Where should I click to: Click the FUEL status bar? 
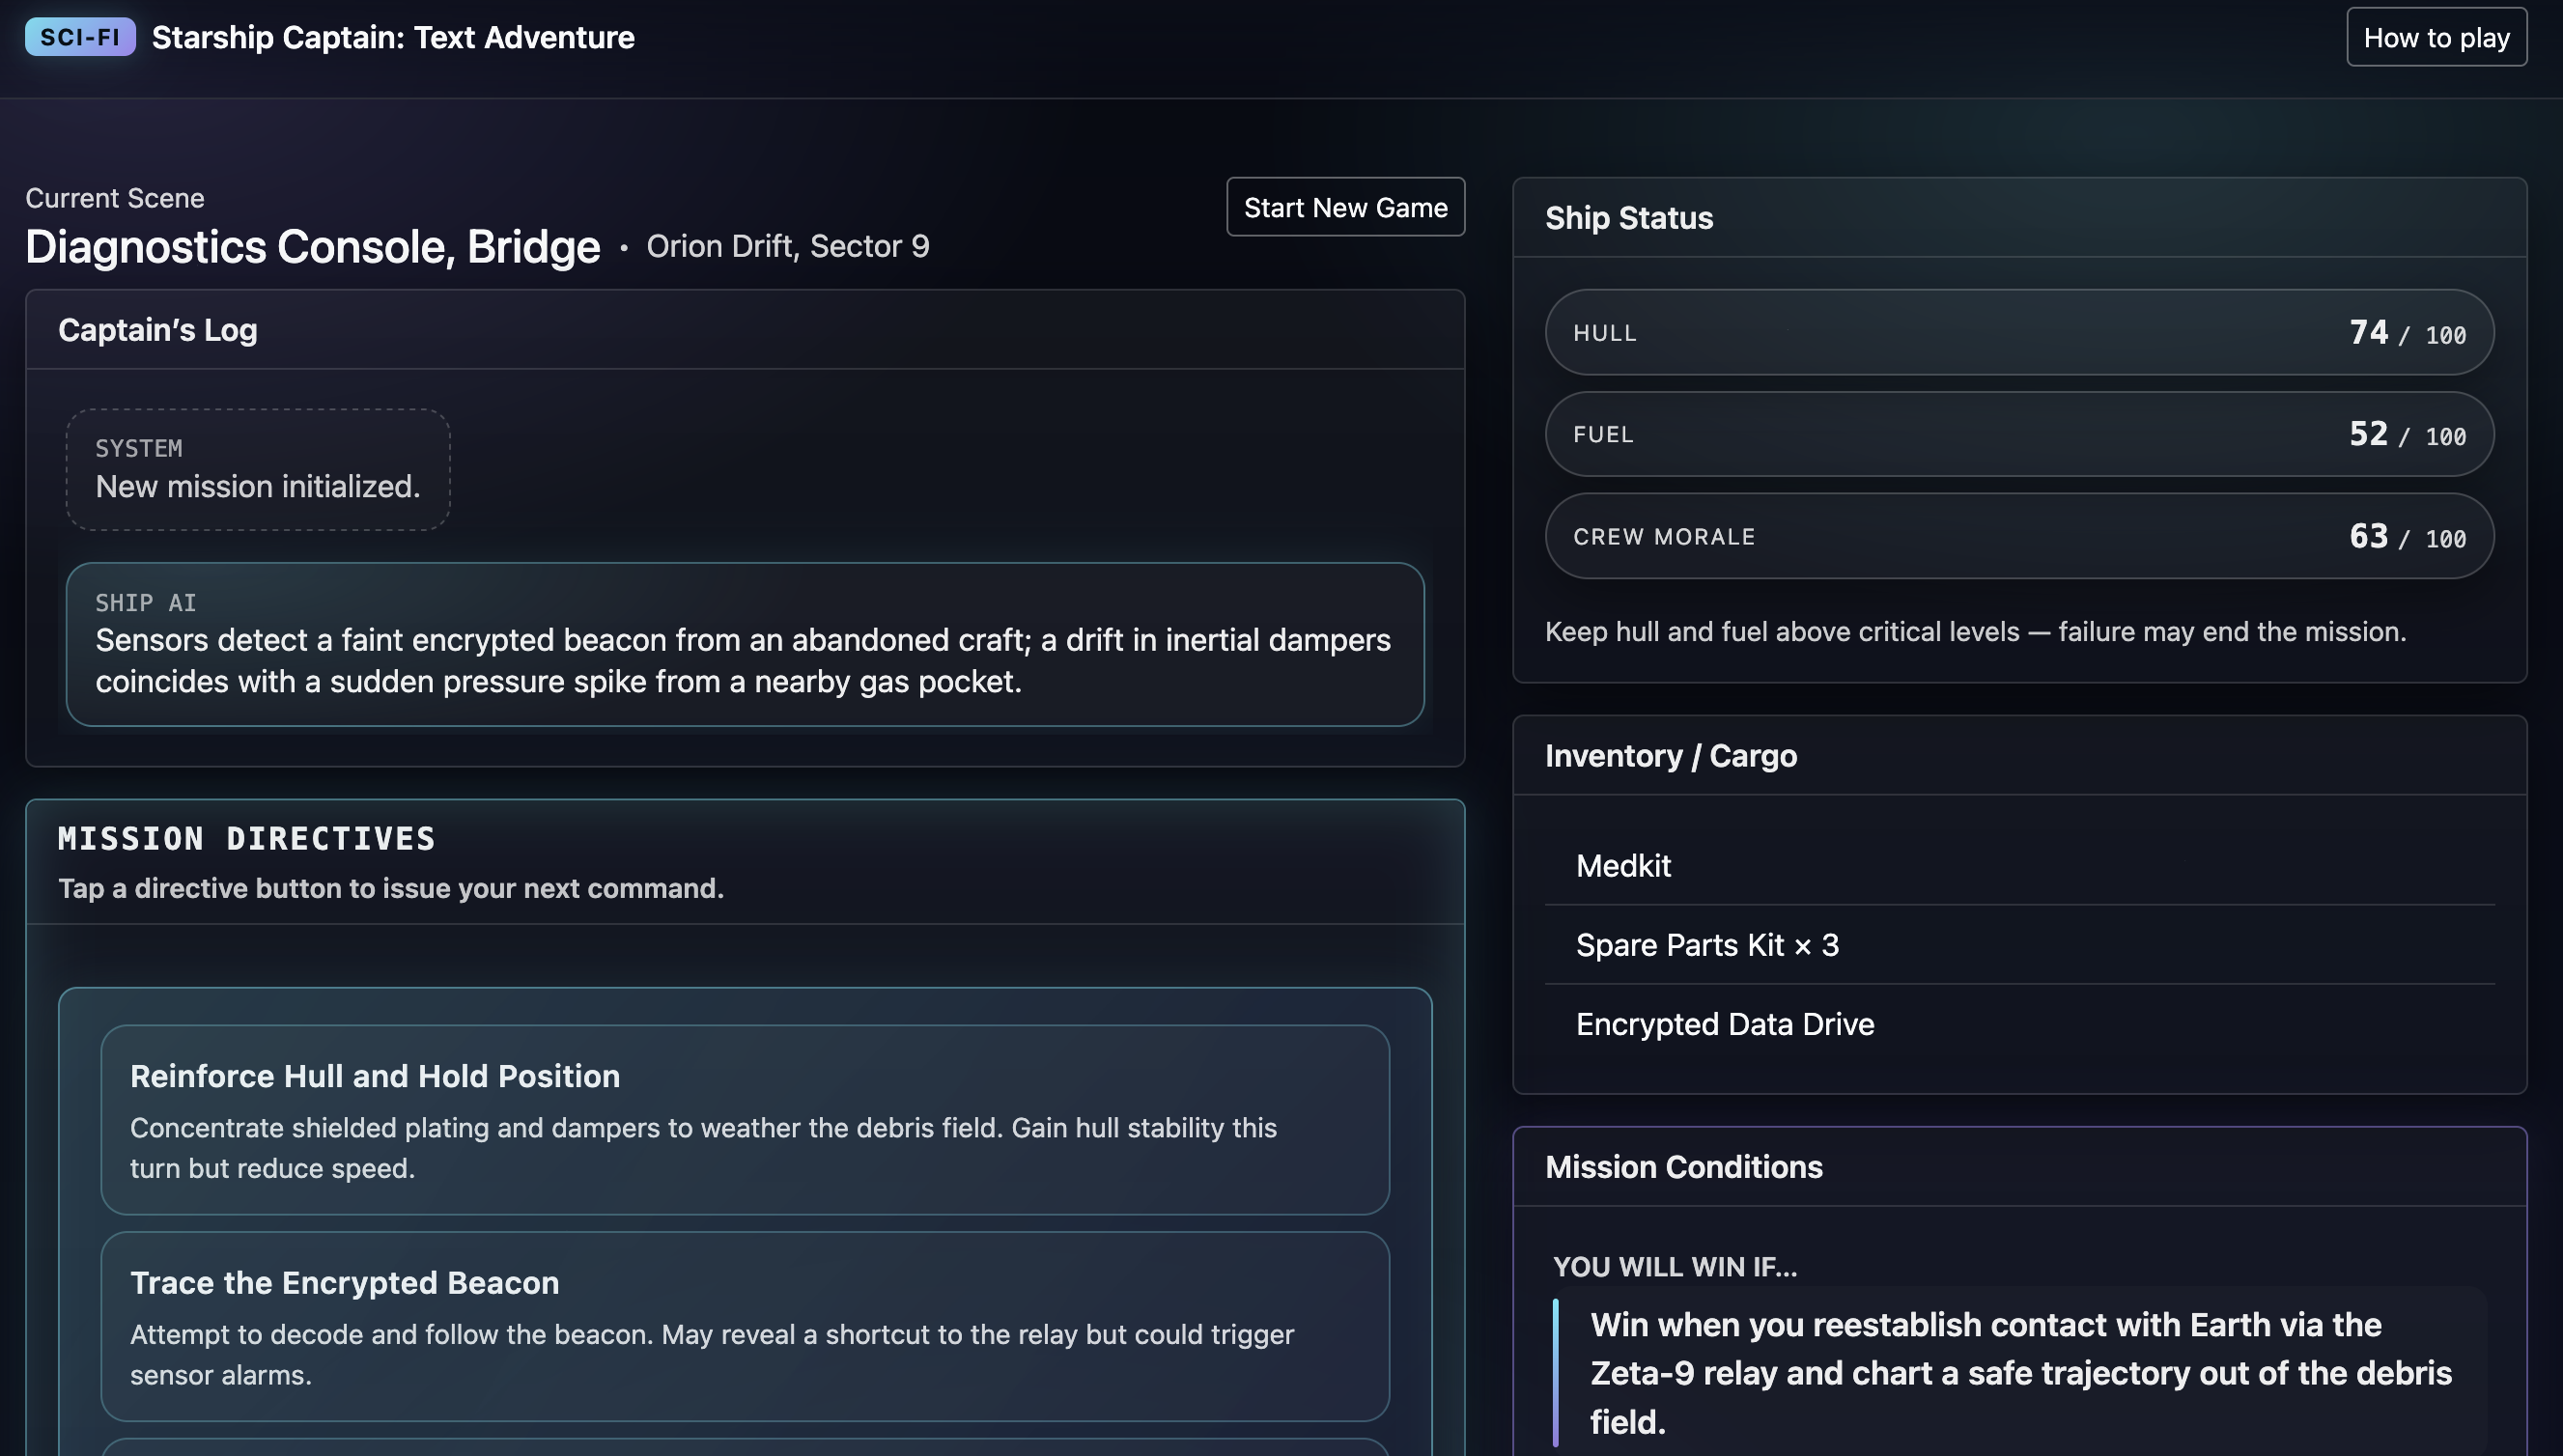(2018, 434)
